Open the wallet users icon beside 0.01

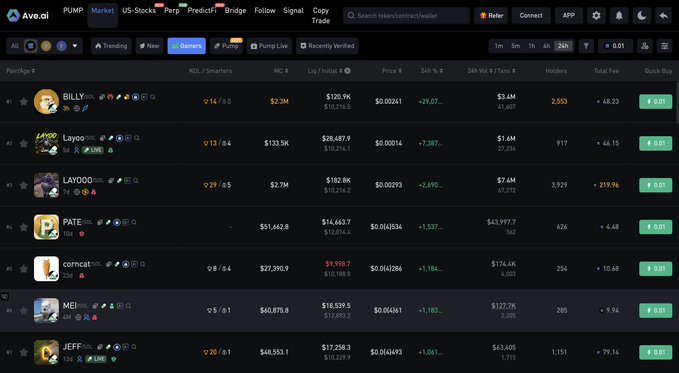(645, 46)
